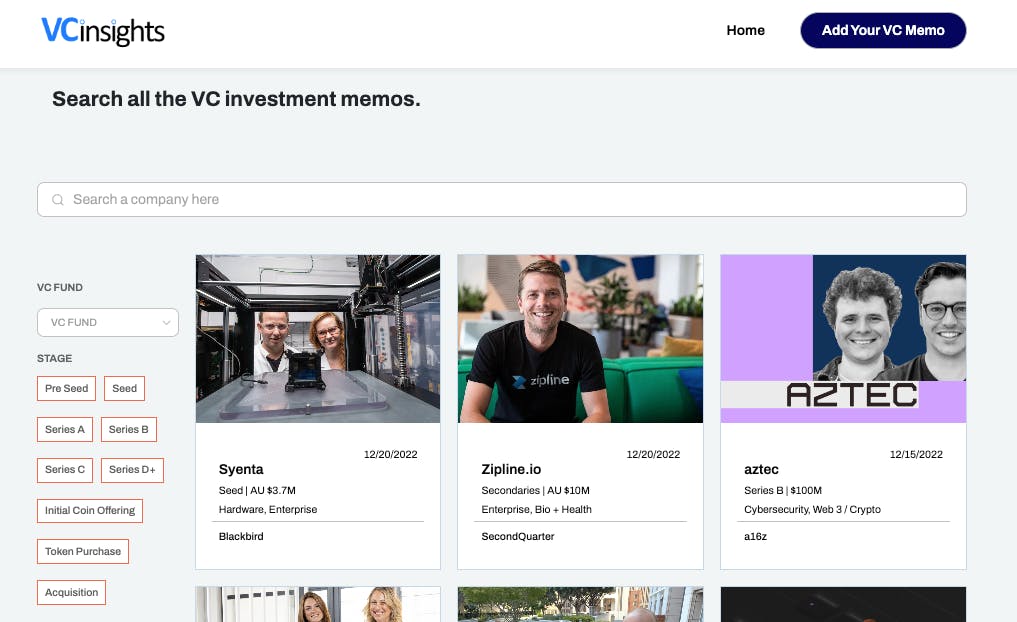The height and width of the screenshot is (622, 1017).
Task: Toggle the Series C stage filter
Action: click(x=65, y=470)
